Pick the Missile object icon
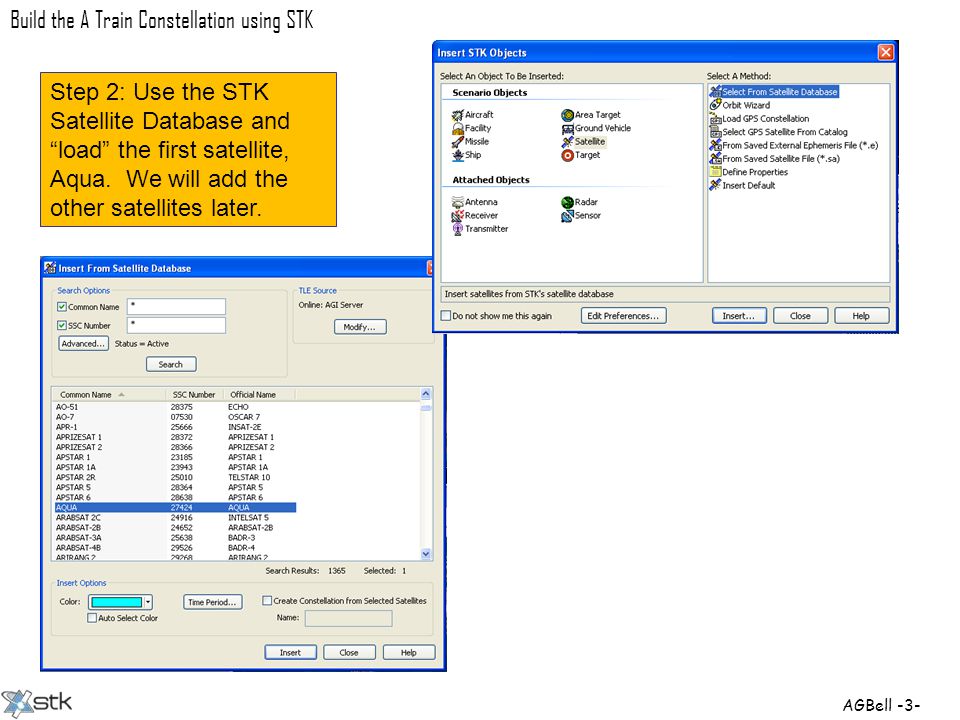Screen dimensions: 960x720 (457, 142)
